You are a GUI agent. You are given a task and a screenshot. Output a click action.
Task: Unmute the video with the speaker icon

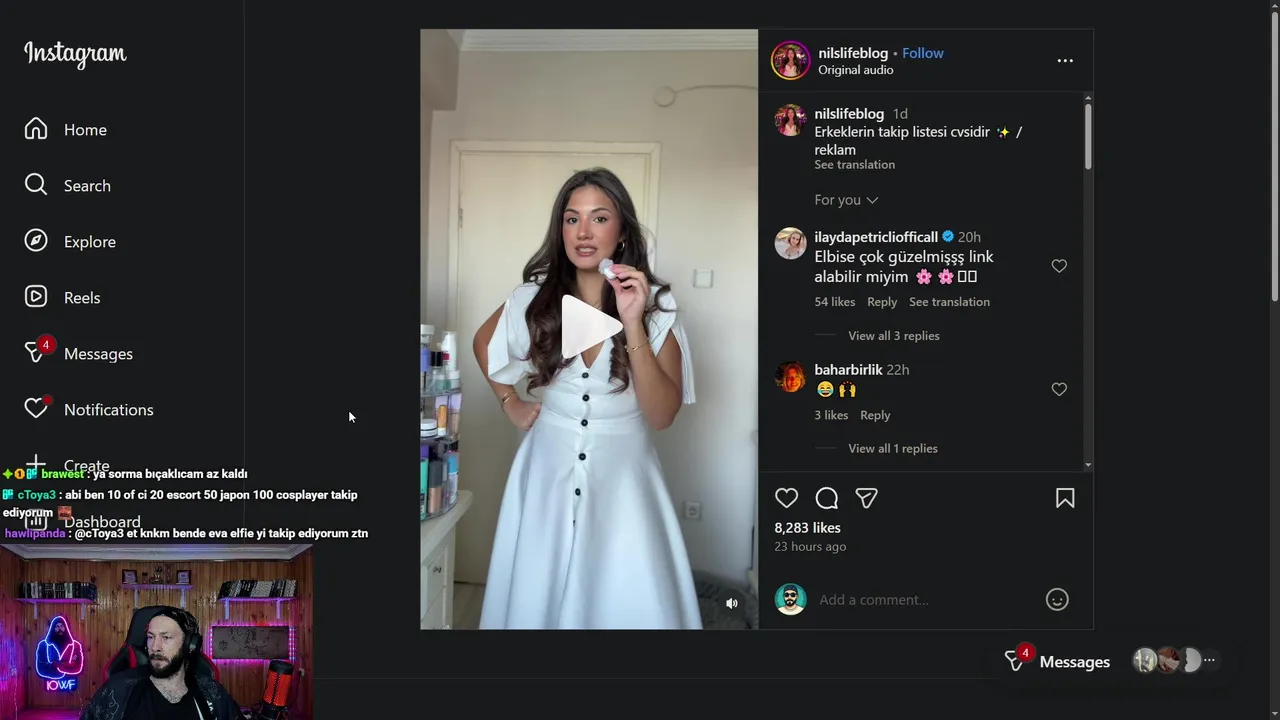pyautogui.click(x=732, y=603)
